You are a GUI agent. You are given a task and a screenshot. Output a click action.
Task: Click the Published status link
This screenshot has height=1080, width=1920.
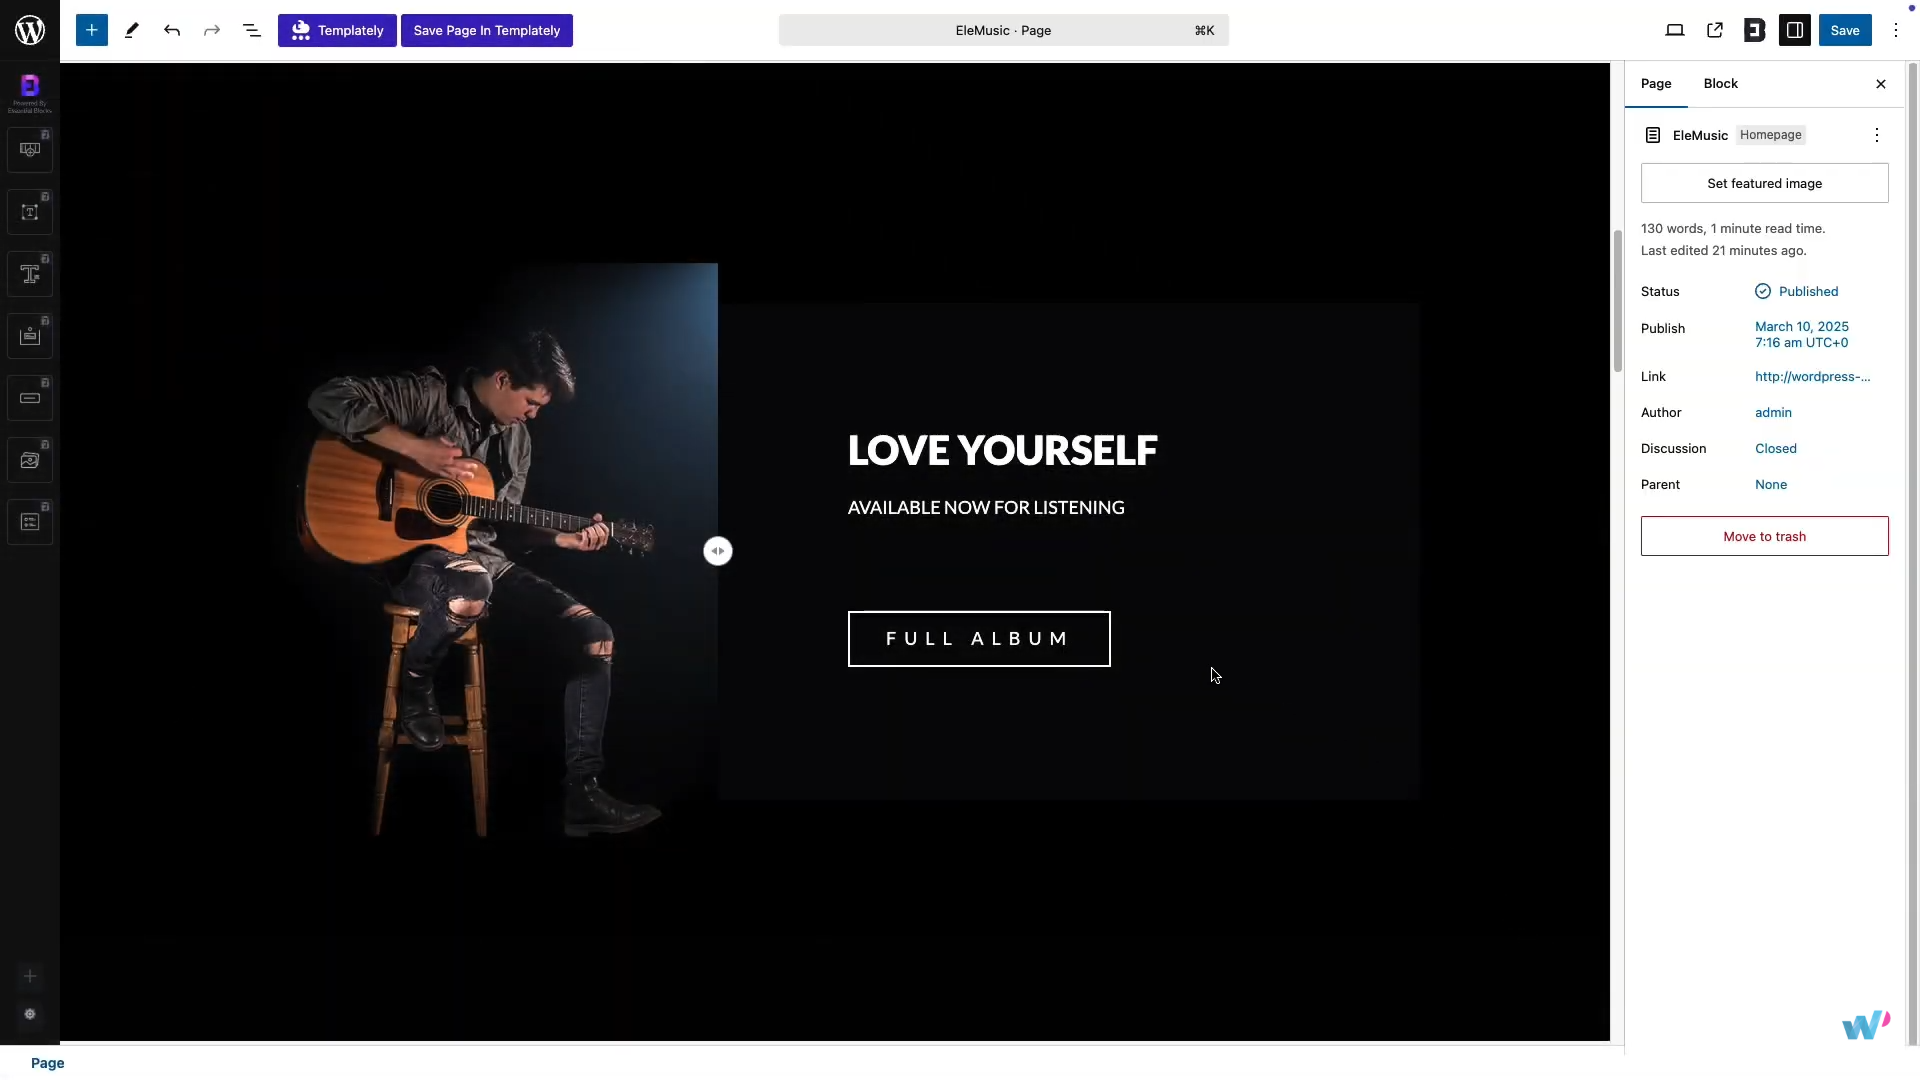click(x=1807, y=292)
